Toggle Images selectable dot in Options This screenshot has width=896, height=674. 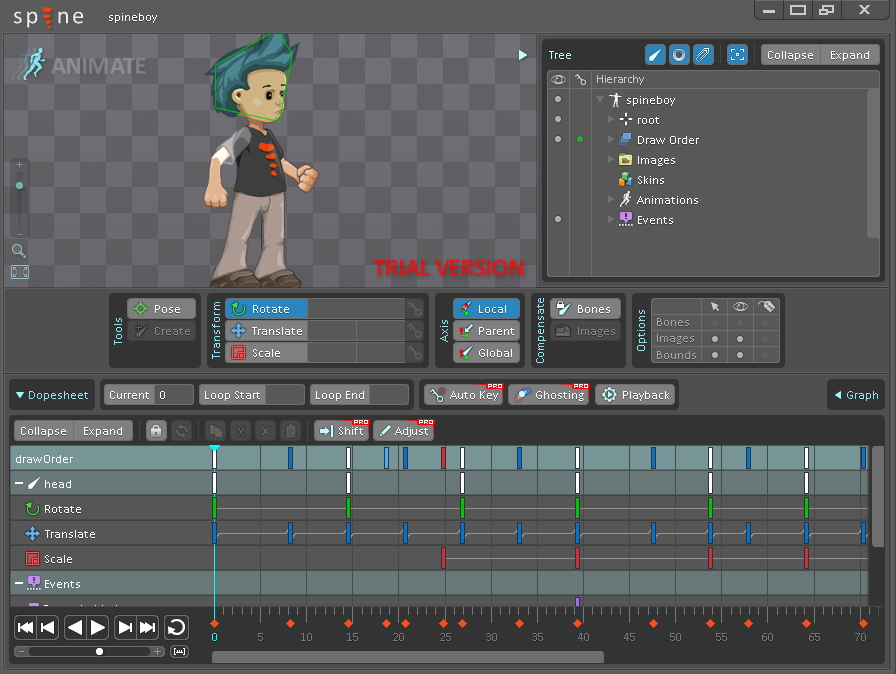point(715,339)
